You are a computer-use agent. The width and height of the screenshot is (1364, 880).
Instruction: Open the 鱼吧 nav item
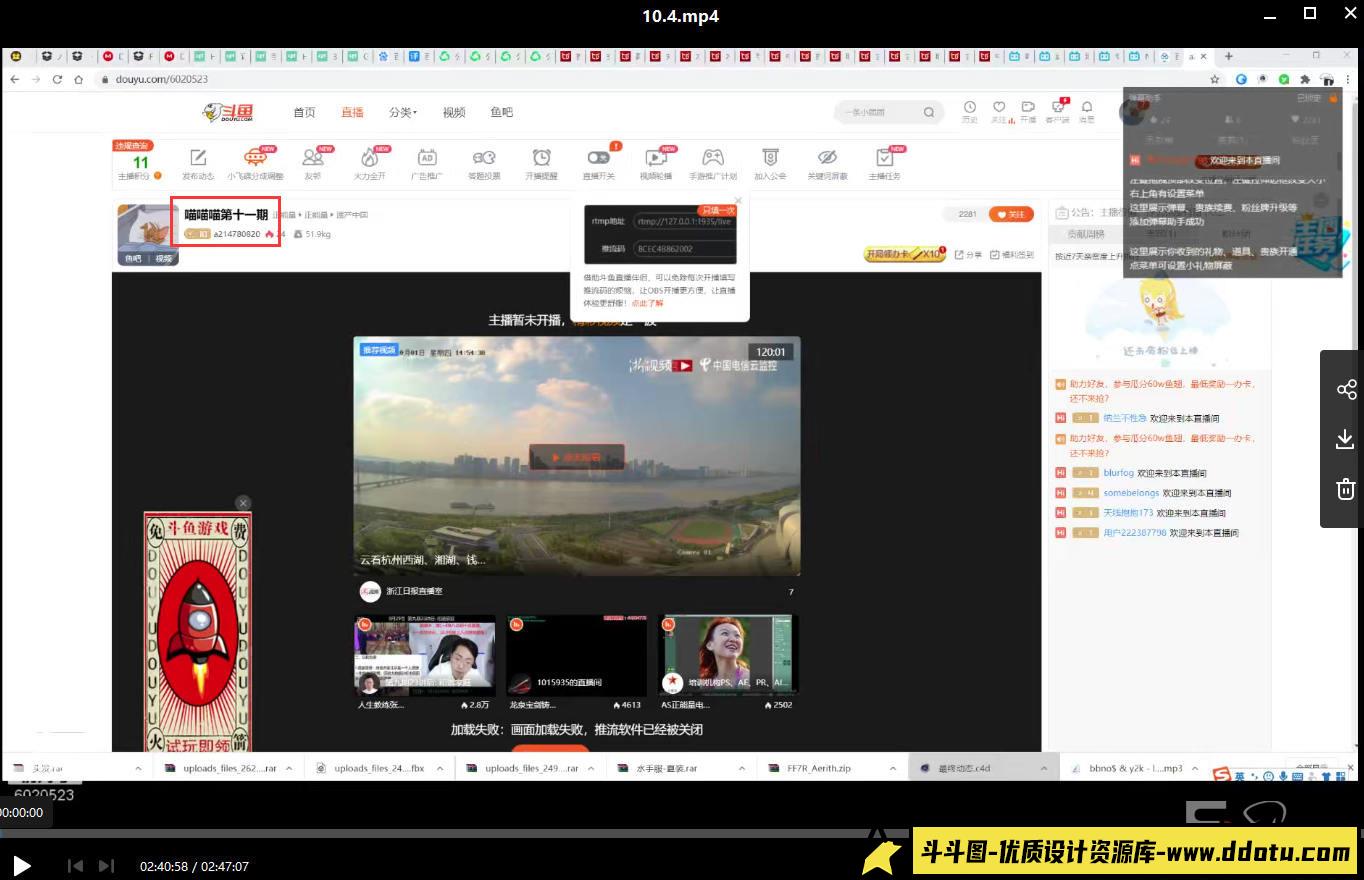pyautogui.click(x=502, y=112)
